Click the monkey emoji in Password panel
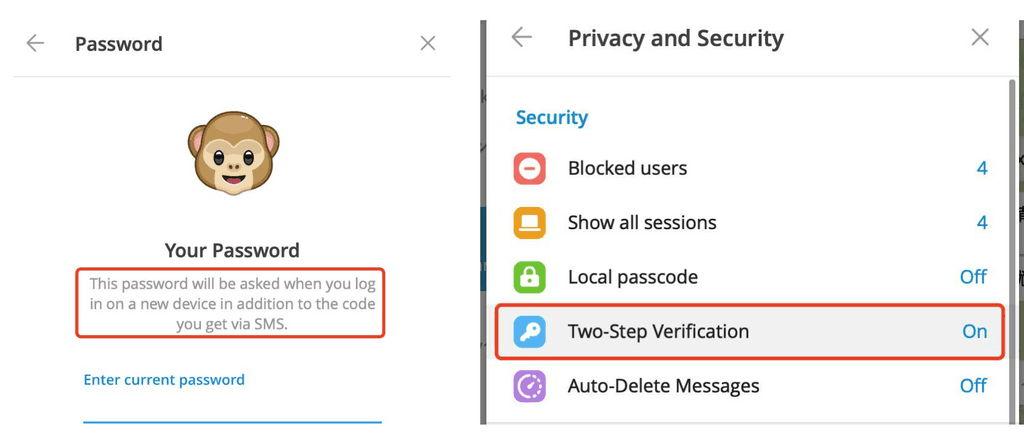The height and width of the screenshot is (433, 1024). click(x=233, y=154)
